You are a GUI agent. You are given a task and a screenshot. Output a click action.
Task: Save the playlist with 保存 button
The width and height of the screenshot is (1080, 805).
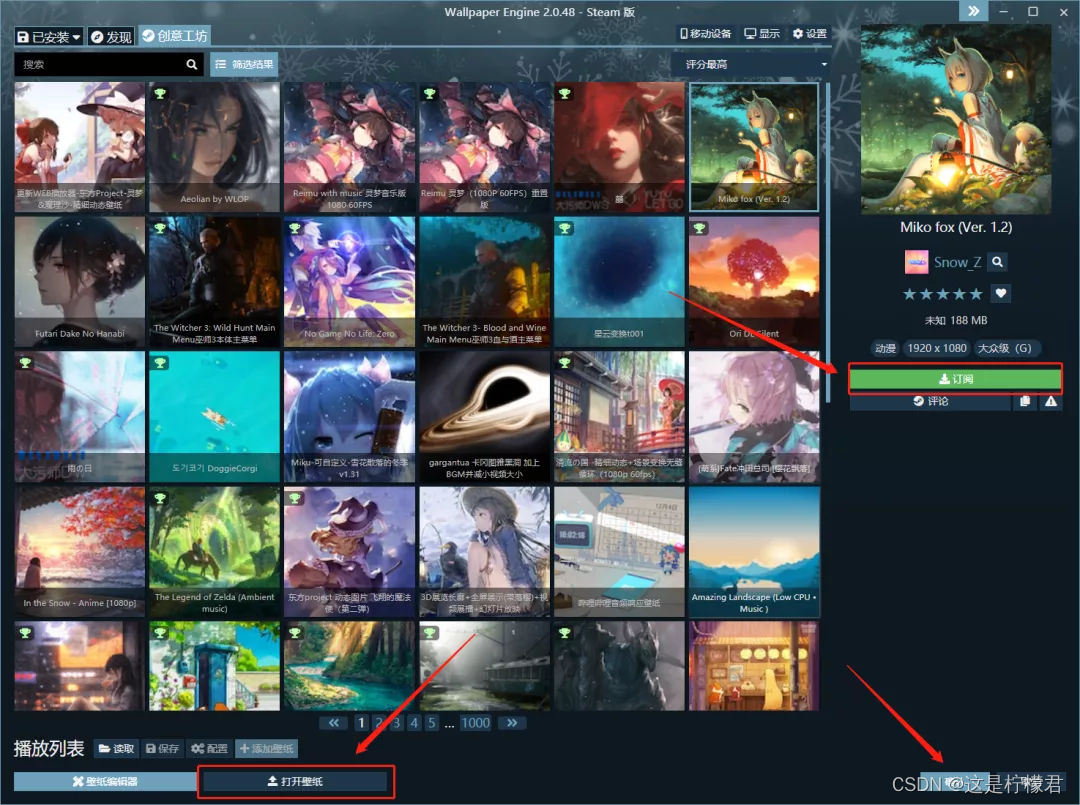pyautogui.click(x=163, y=749)
